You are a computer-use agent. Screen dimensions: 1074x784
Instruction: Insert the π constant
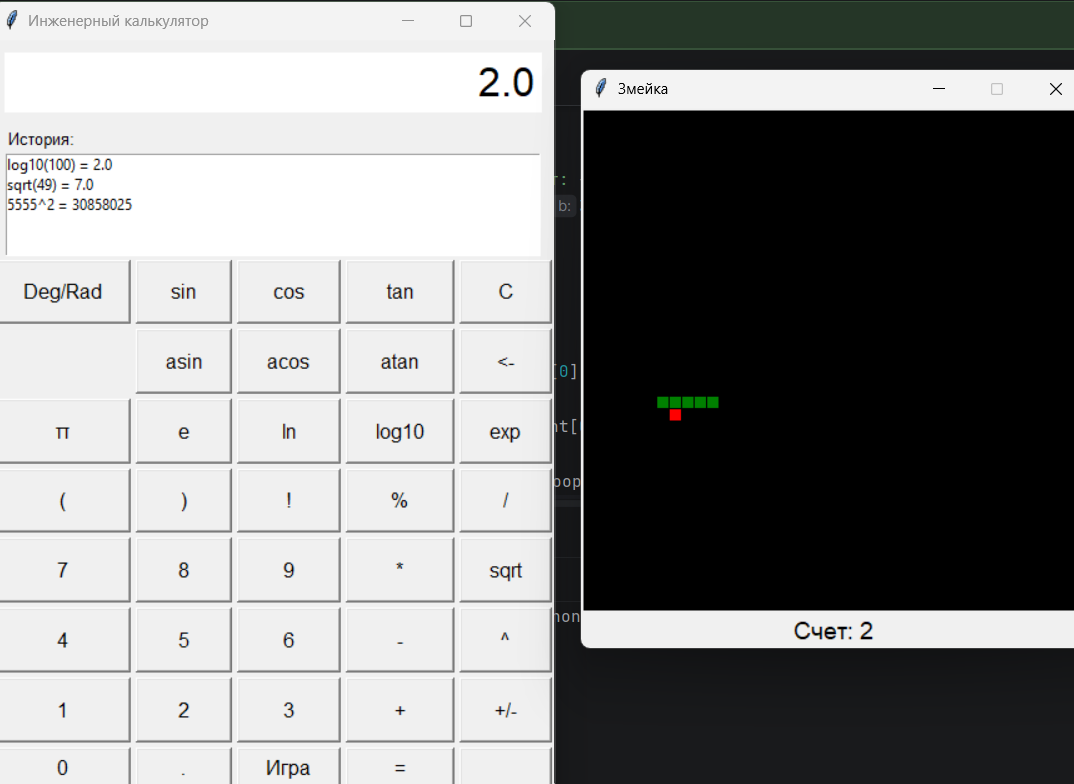pos(64,431)
